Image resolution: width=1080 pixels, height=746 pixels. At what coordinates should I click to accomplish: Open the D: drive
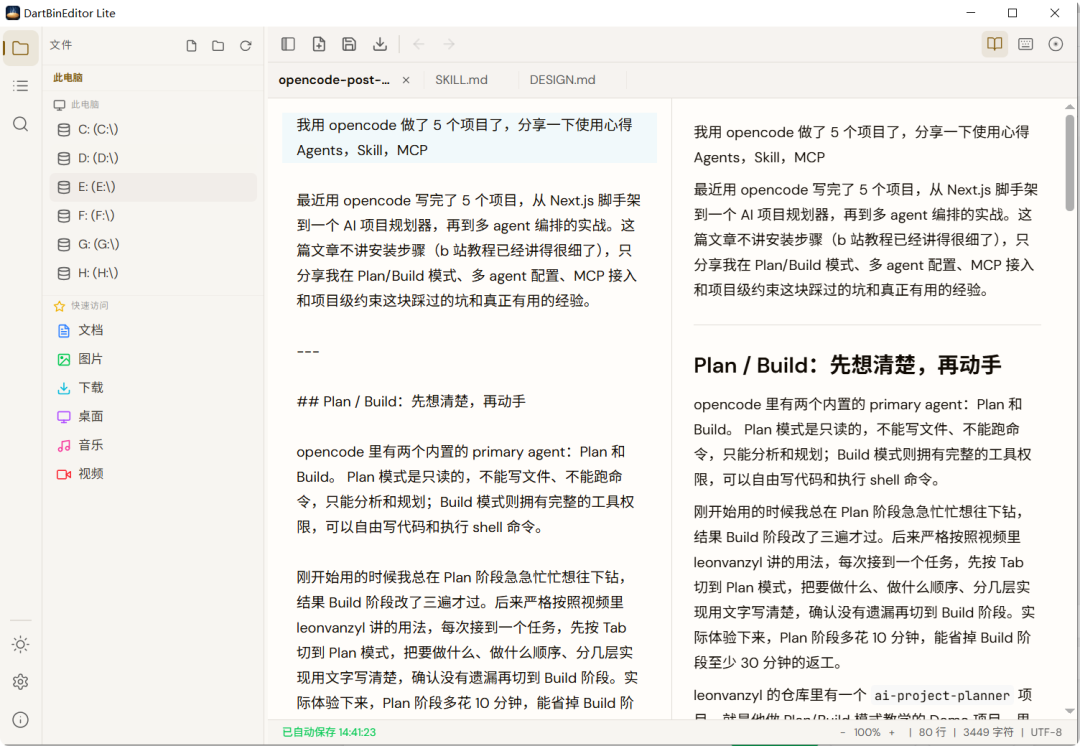click(153, 158)
